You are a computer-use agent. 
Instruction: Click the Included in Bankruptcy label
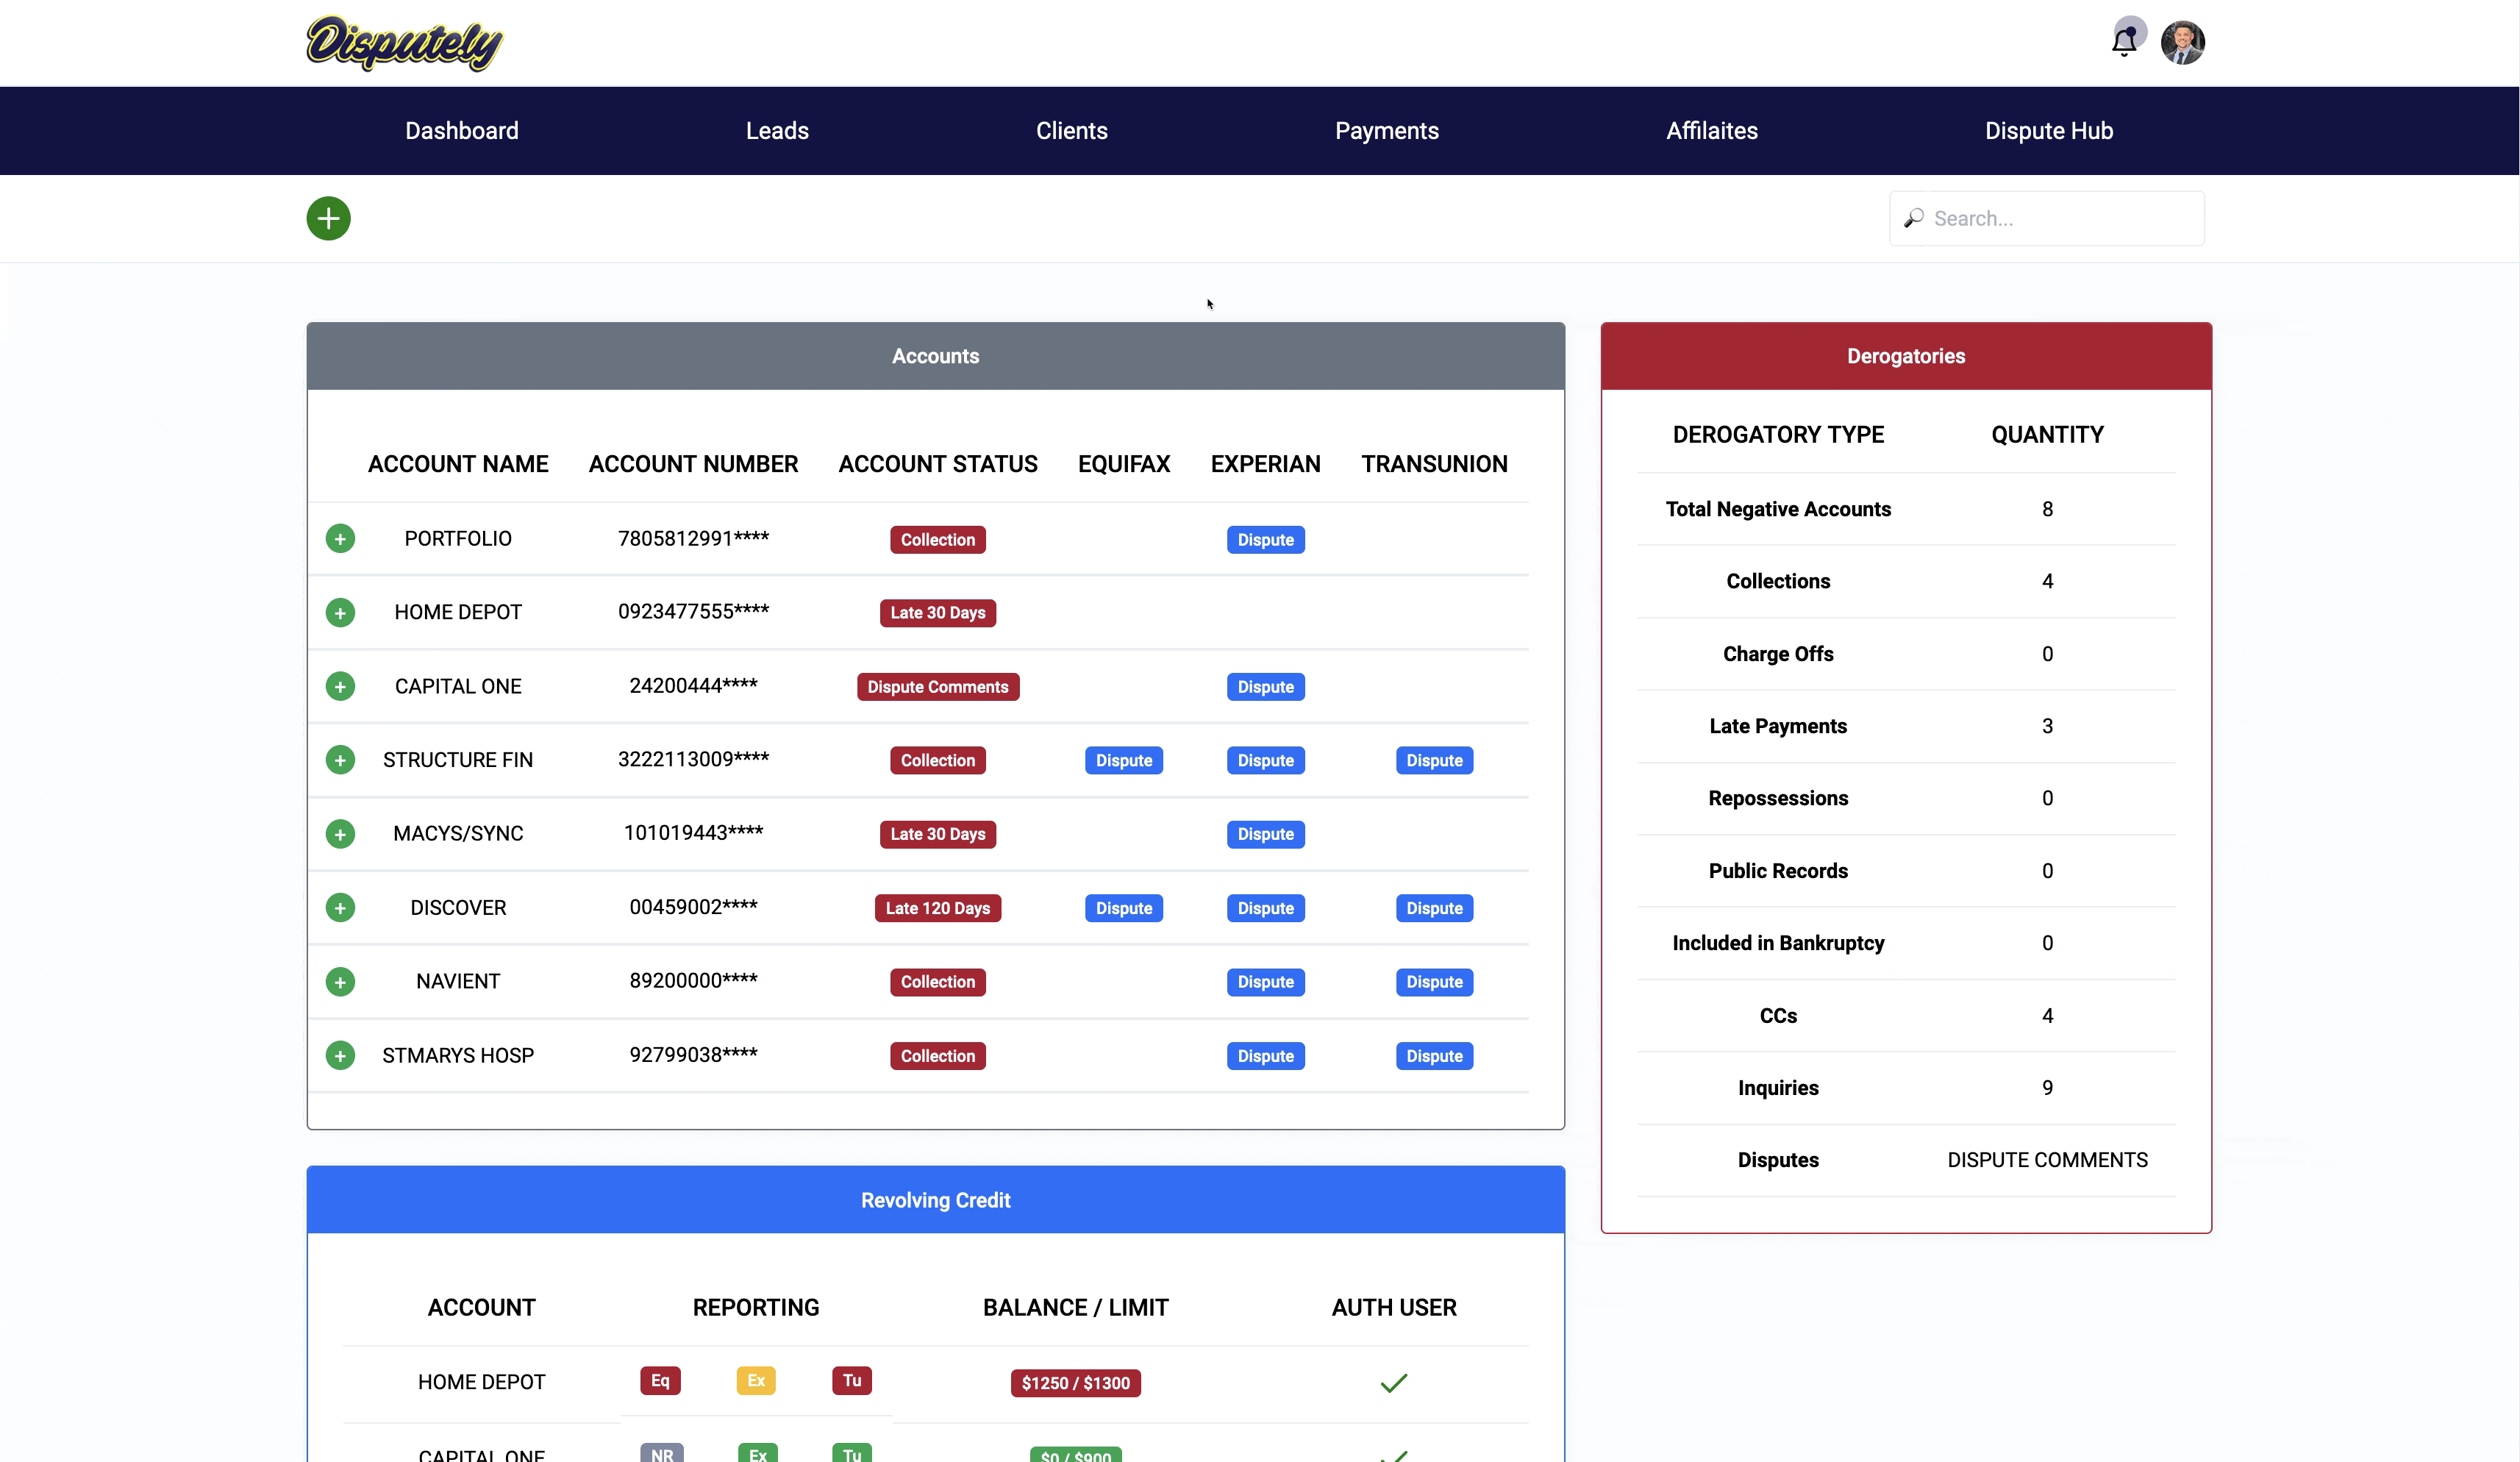(x=1777, y=943)
